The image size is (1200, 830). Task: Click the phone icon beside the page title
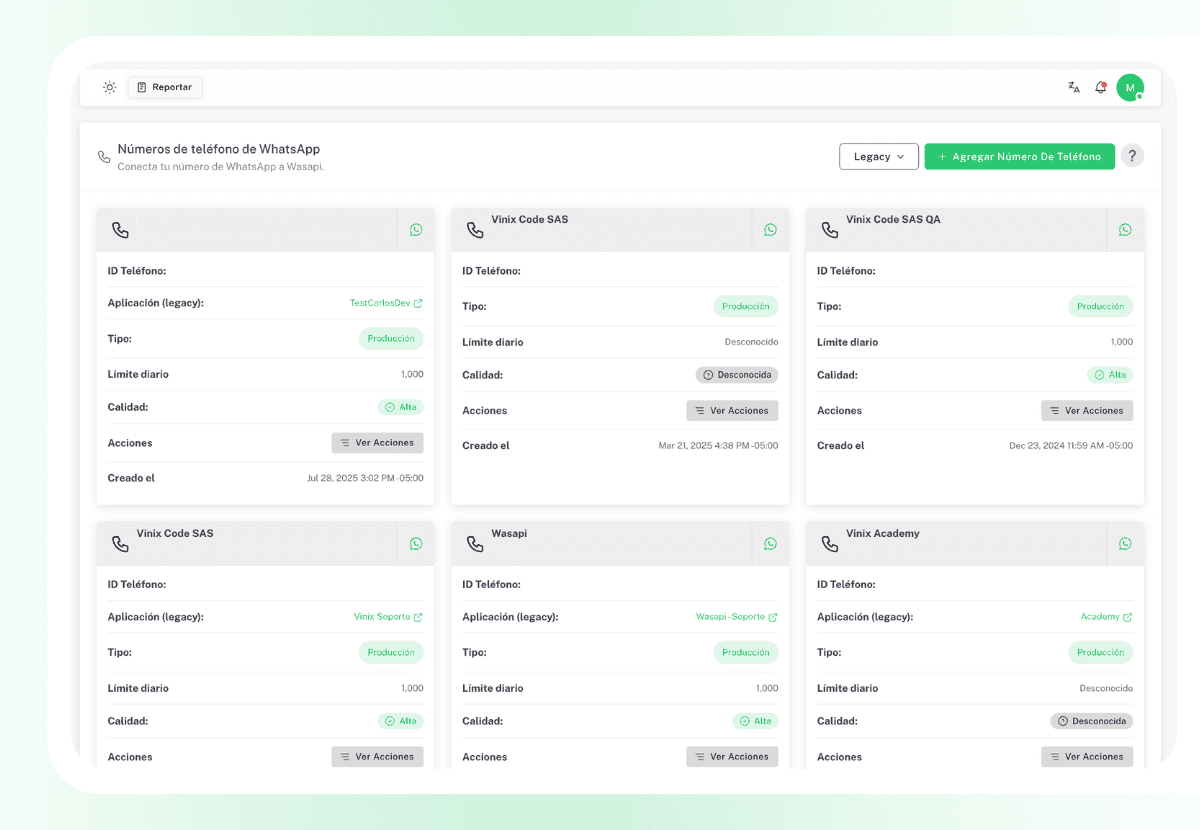click(104, 157)
